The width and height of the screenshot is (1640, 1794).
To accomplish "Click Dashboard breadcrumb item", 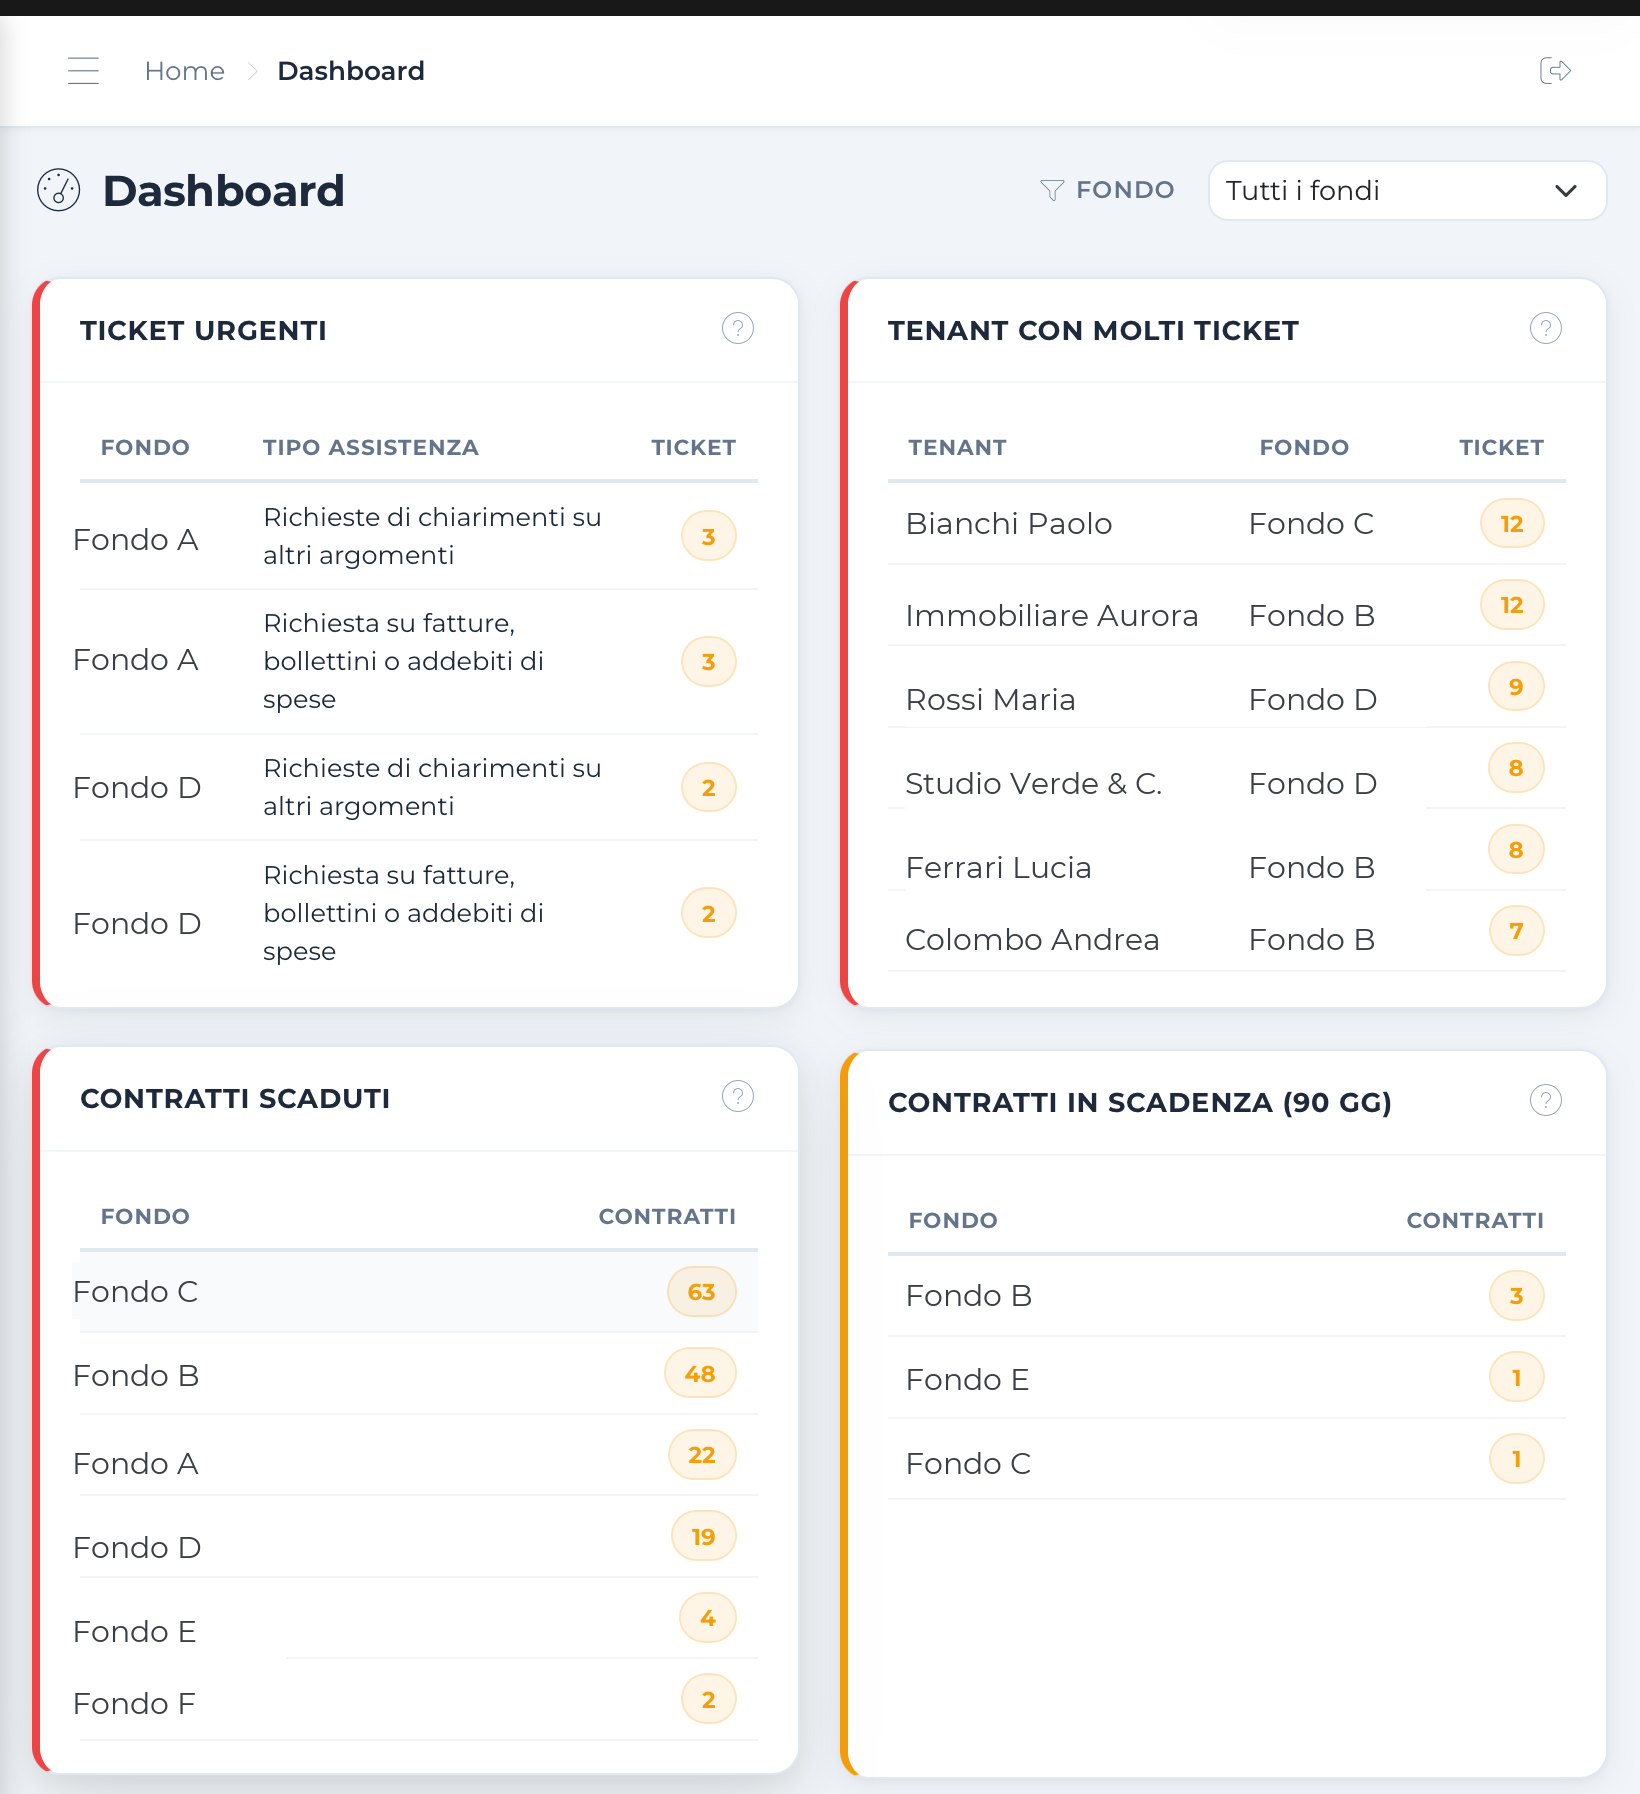I will click(351, 71).
